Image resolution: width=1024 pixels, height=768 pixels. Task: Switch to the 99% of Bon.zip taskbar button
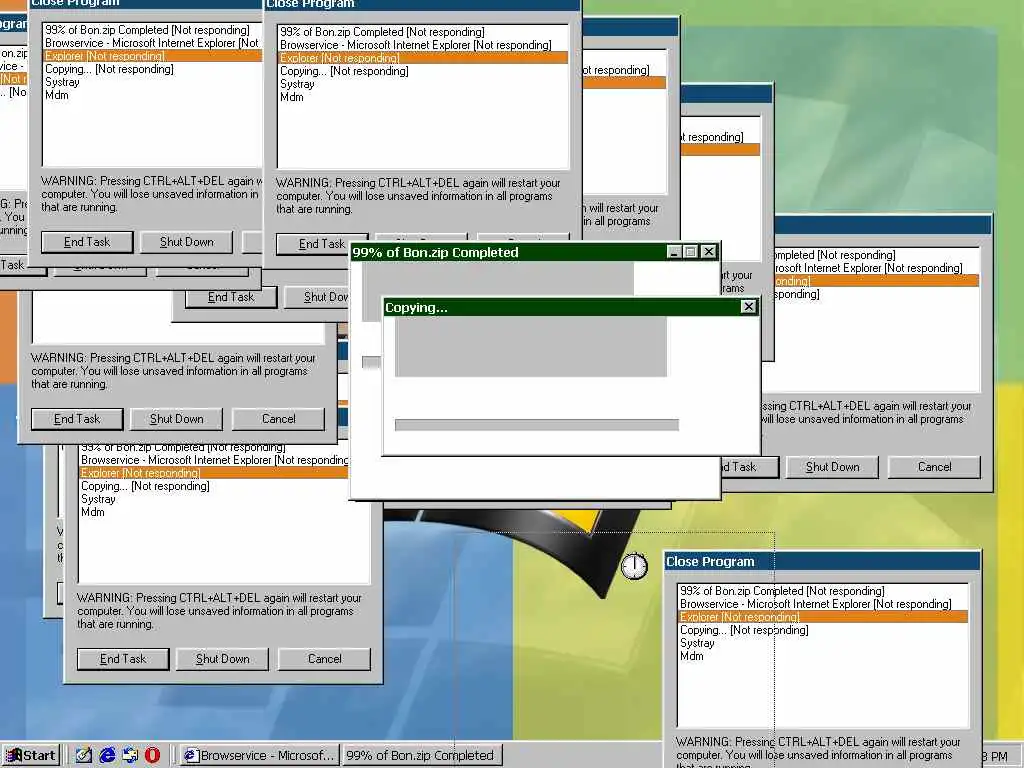tap(422, 756)
